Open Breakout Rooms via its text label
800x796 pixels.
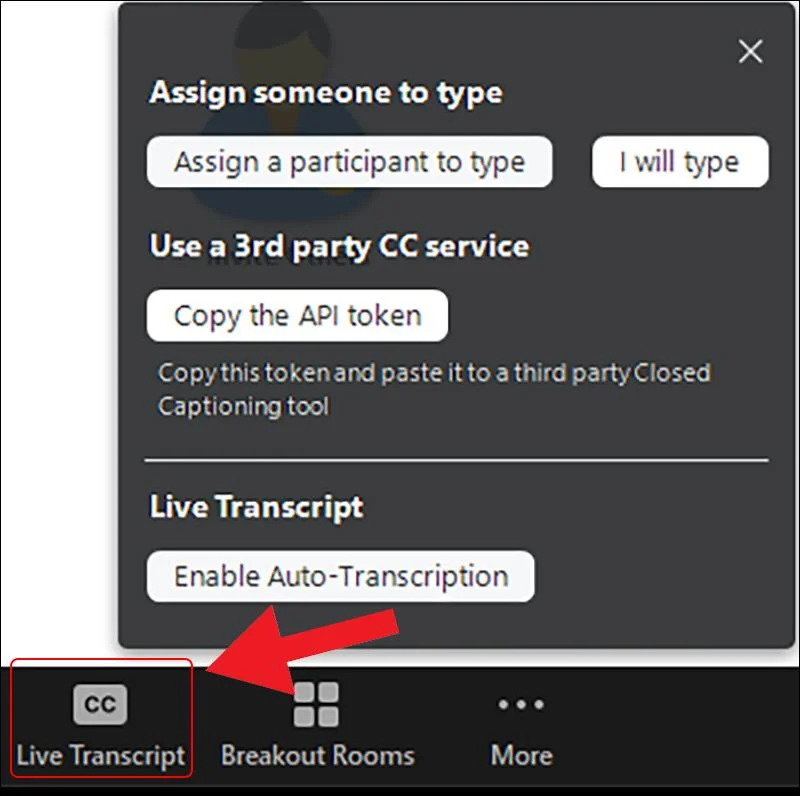(x=317, y=755)
